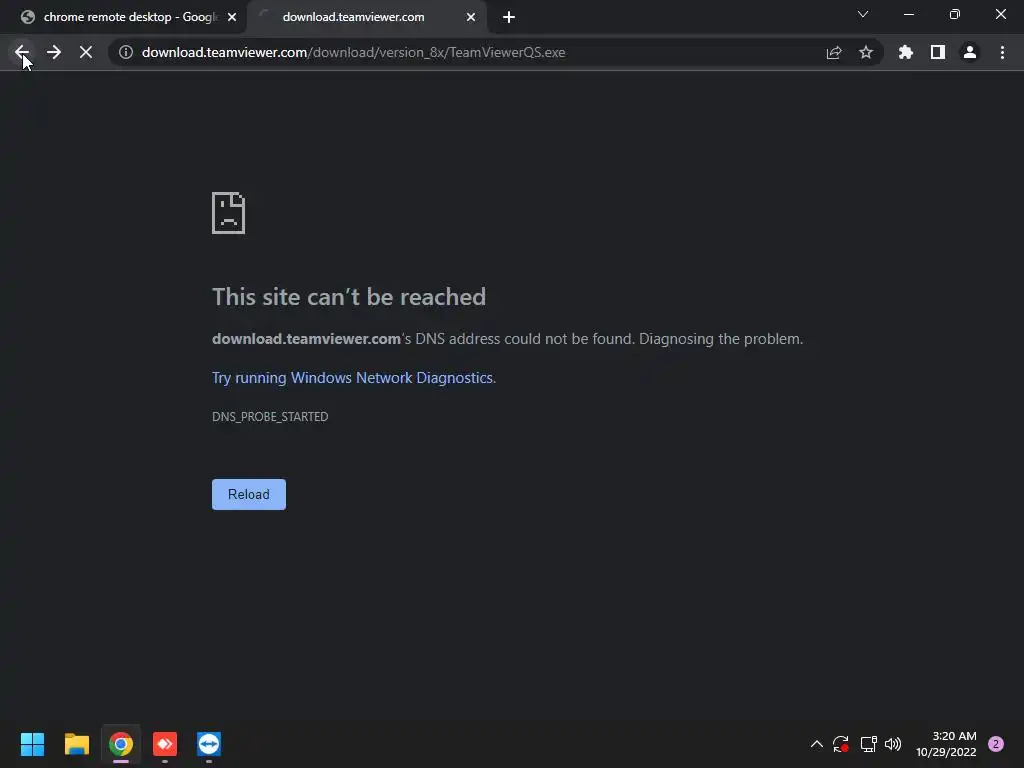Click the sync tray icon with red dot
The height and width of the screenshot is (768, 1024).
[x=840, y=744]
